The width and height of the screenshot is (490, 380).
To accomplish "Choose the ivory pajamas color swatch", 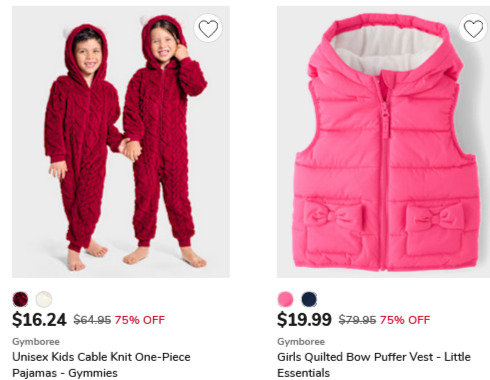I will pyautogui.click(x=44, y=299).
